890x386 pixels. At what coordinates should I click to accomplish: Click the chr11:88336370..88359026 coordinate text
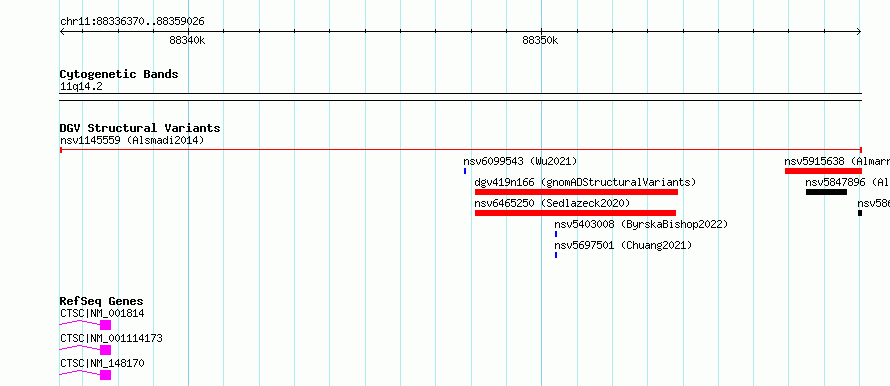click(x=132, y=22)
